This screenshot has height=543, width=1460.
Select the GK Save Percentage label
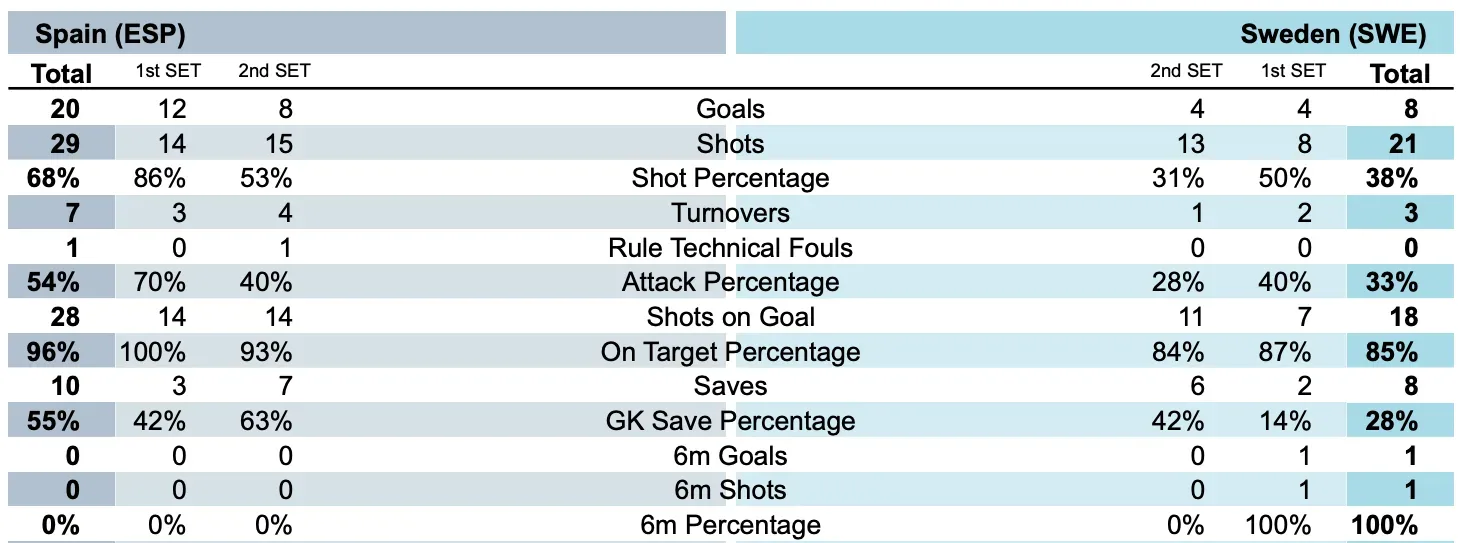click(730, 421)
